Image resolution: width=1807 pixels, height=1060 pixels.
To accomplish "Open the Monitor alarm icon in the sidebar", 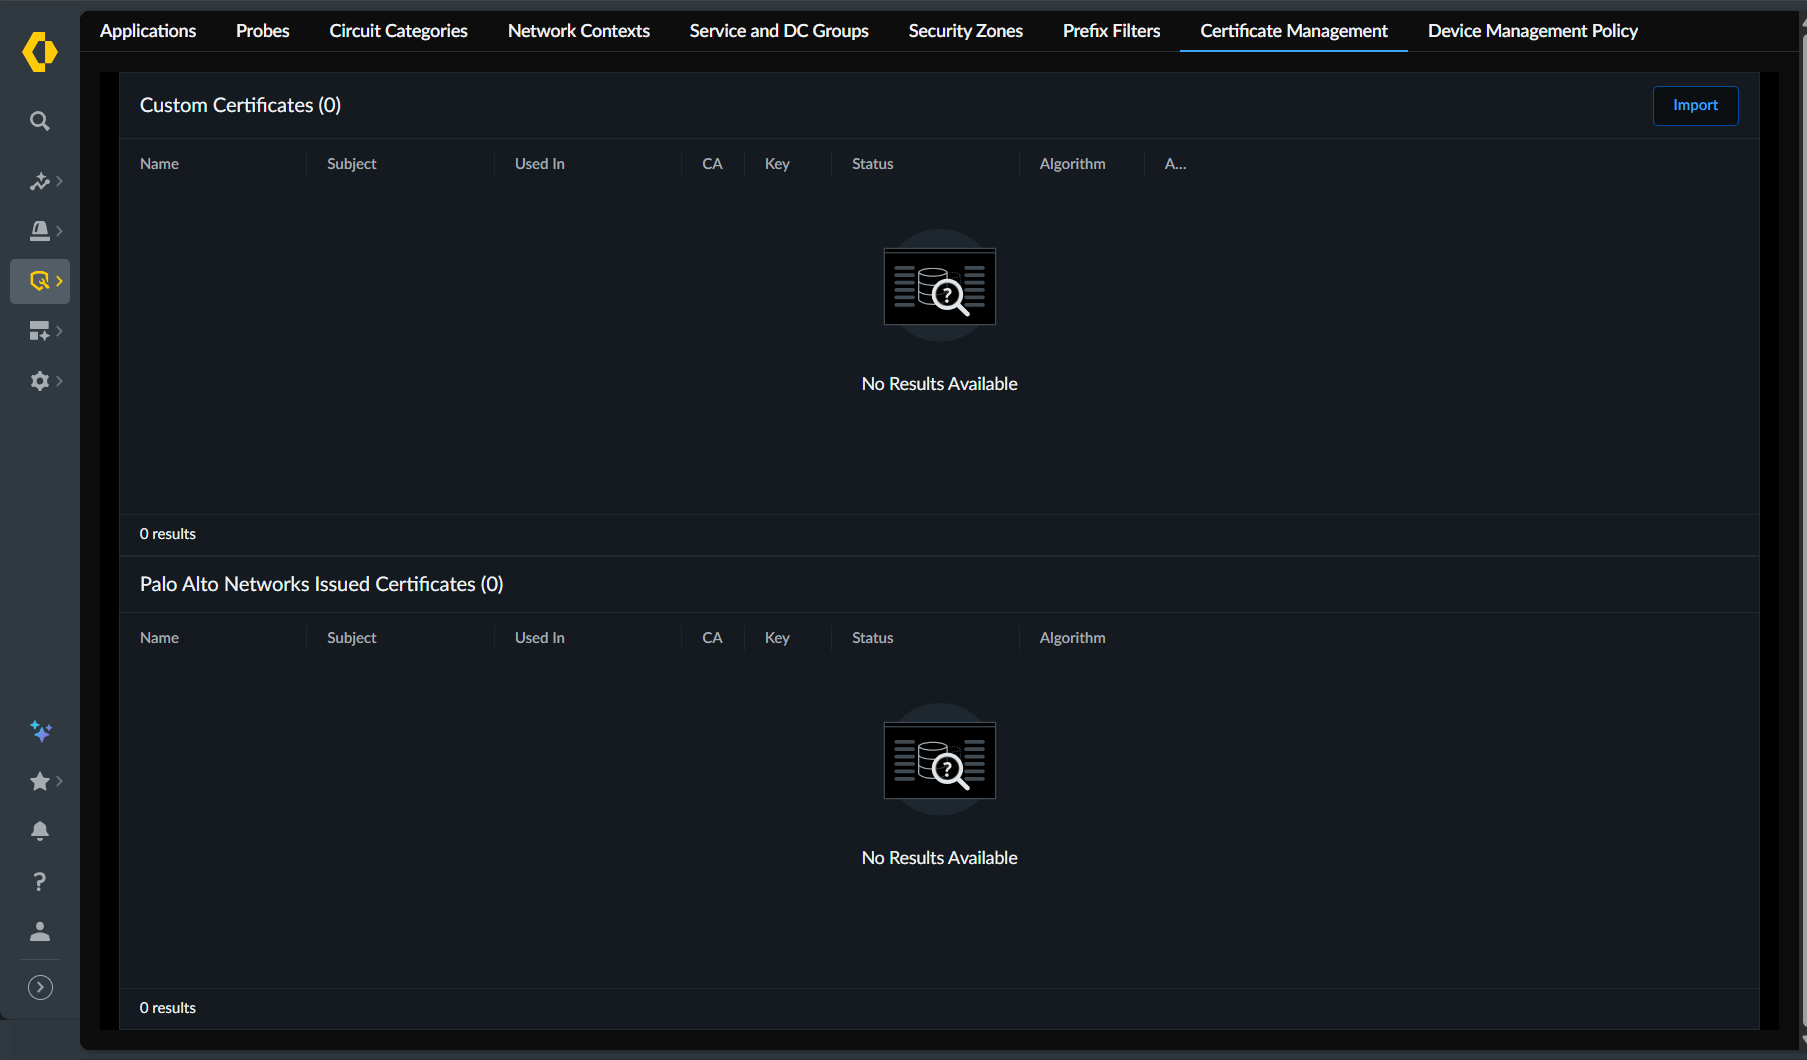I will pos(40,230).
